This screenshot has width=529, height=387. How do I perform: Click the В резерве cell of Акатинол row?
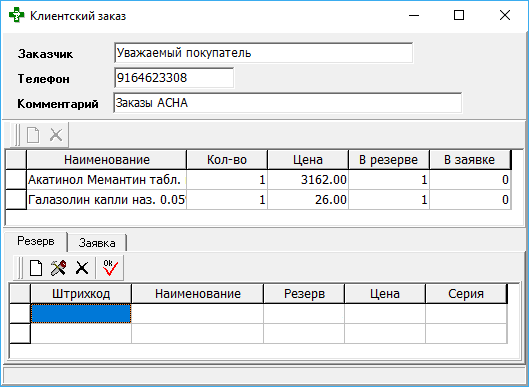pyautogui.click(x=389, y=180)
